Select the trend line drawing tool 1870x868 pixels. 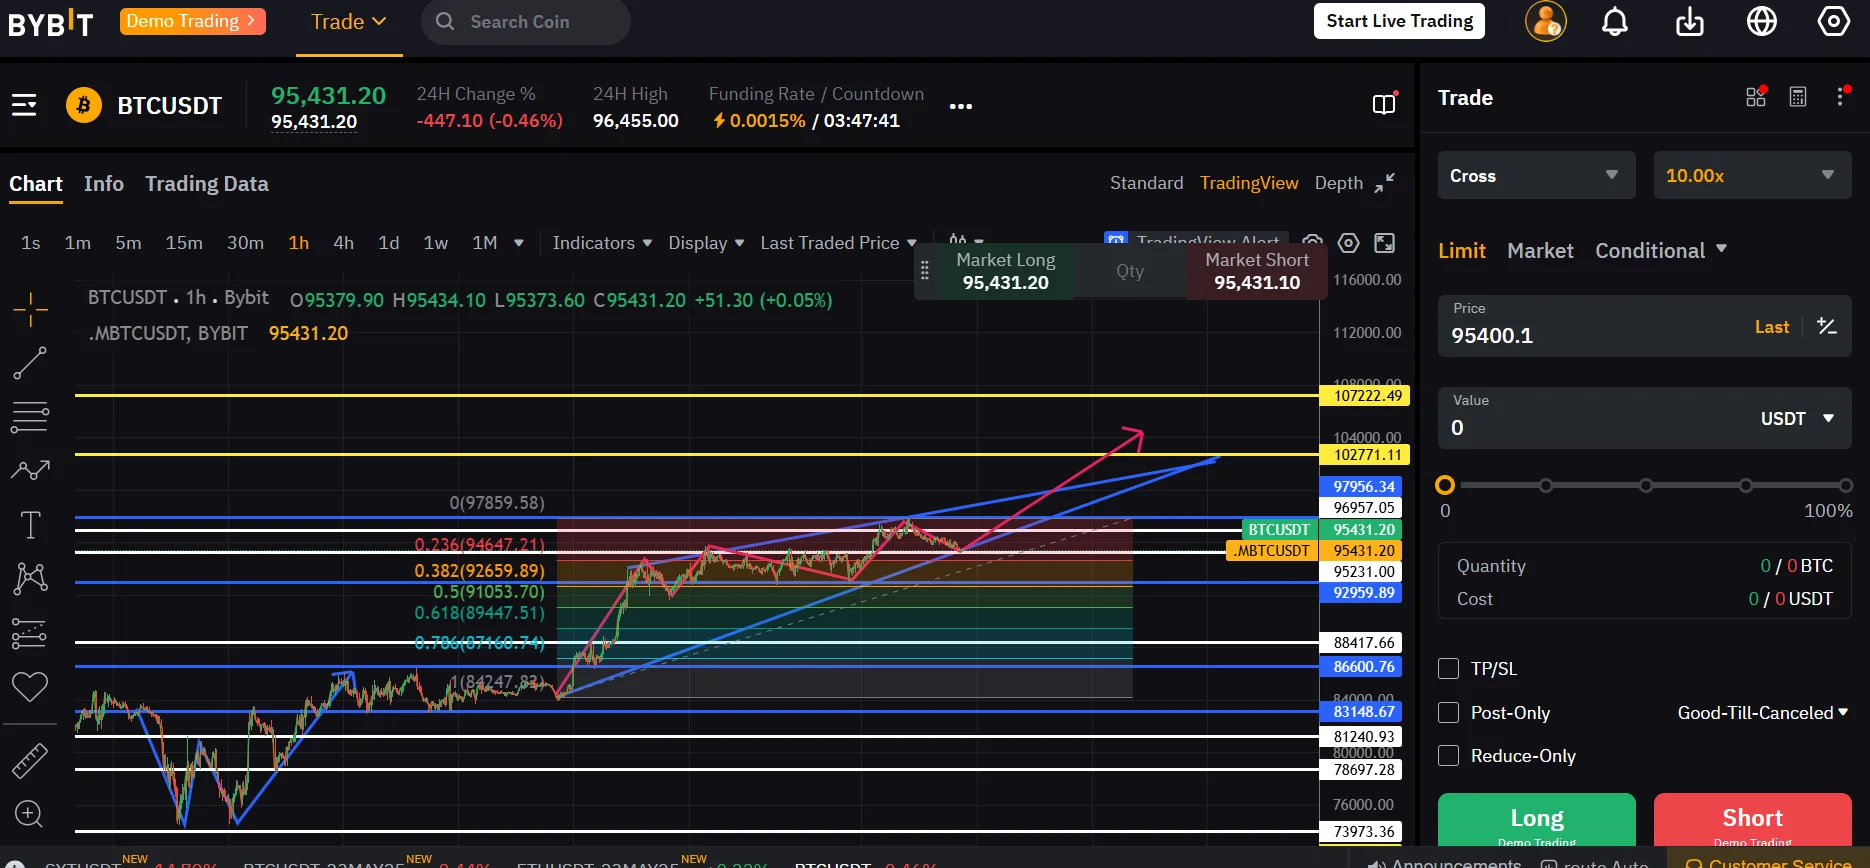point(30,363)
